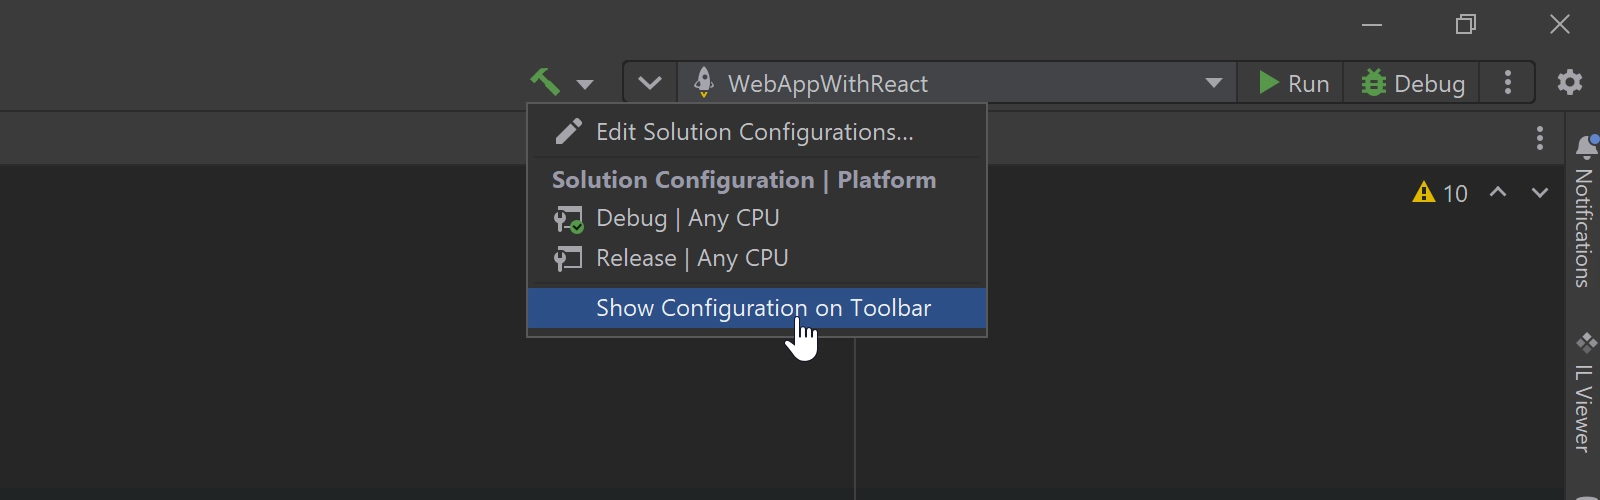Open the build hammer dropdown arrow
This screenshot has width=1600, height=500.
pos(585,84)
